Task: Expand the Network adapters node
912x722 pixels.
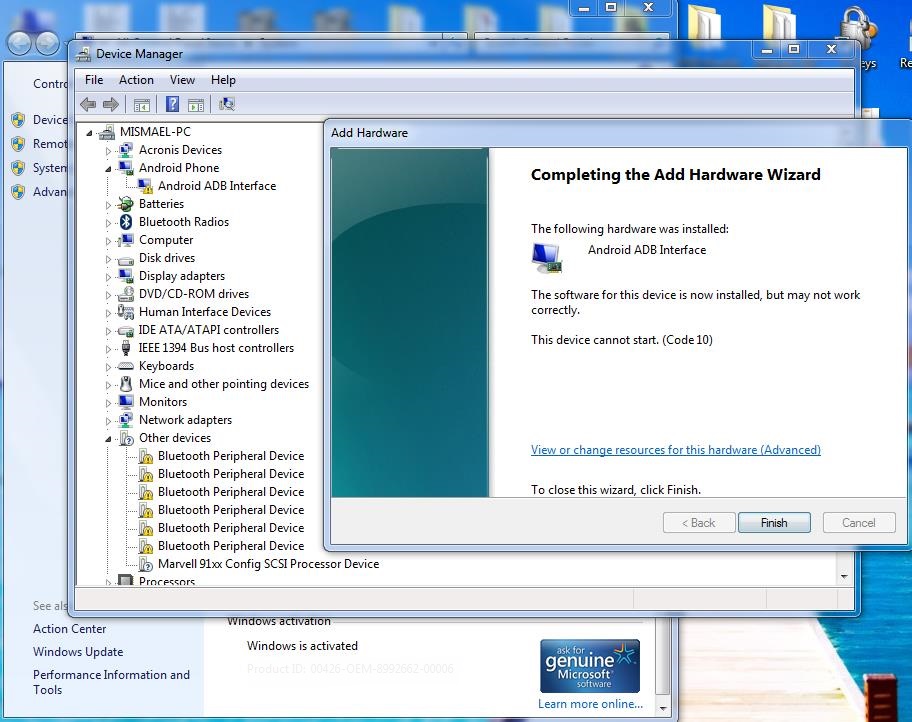Action: tap(108, 421)
